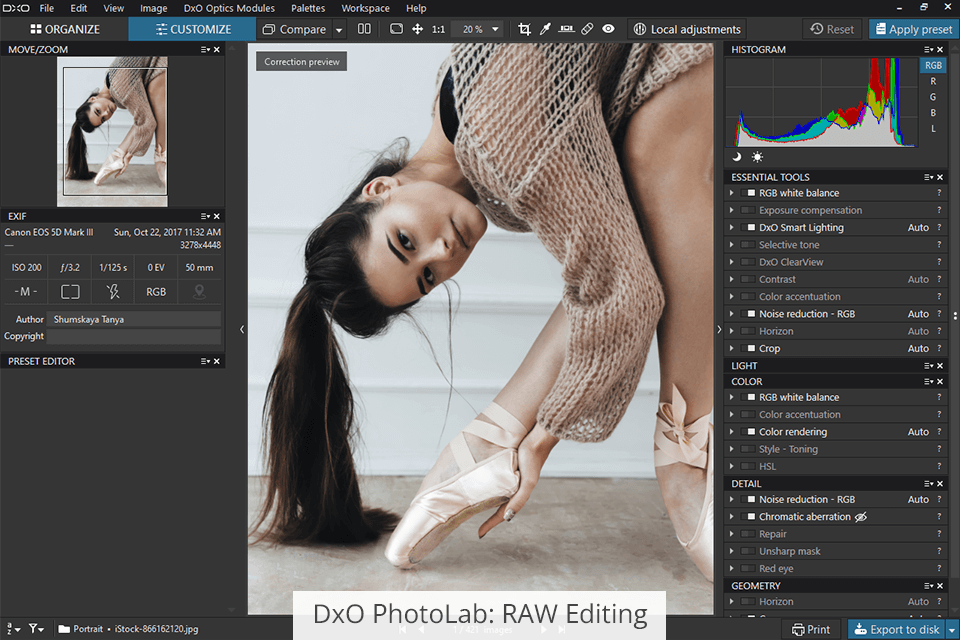The height and width of the screenshot is (640, 960).
Task: Click Export to disk
Action: (x=896, y=630)
